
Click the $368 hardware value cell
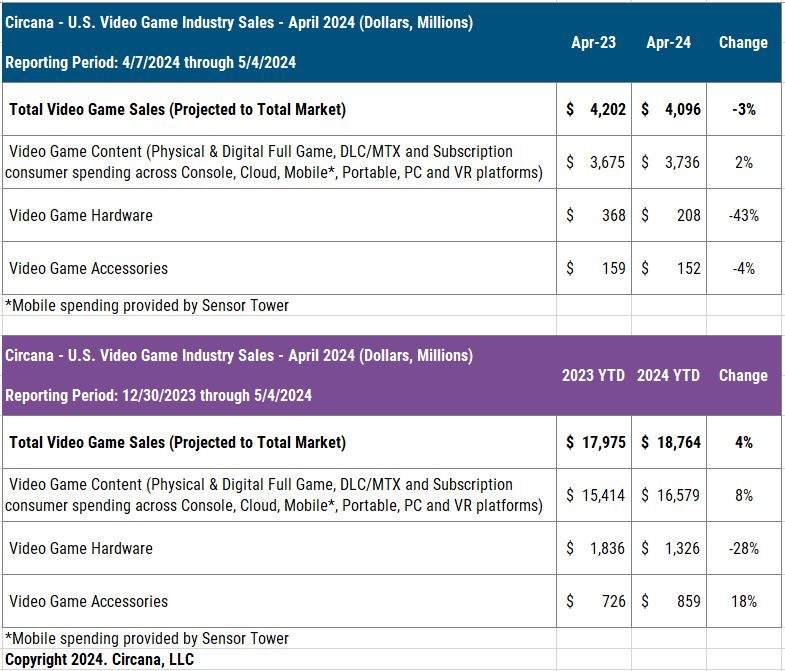[594, 215]
